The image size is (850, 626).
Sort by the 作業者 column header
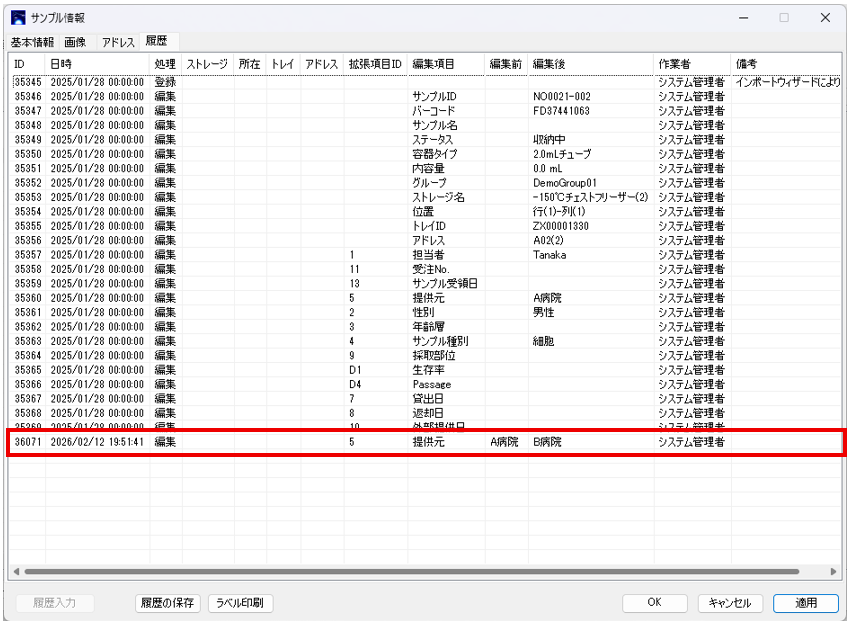pyautogui.click(x=690, y=64)
